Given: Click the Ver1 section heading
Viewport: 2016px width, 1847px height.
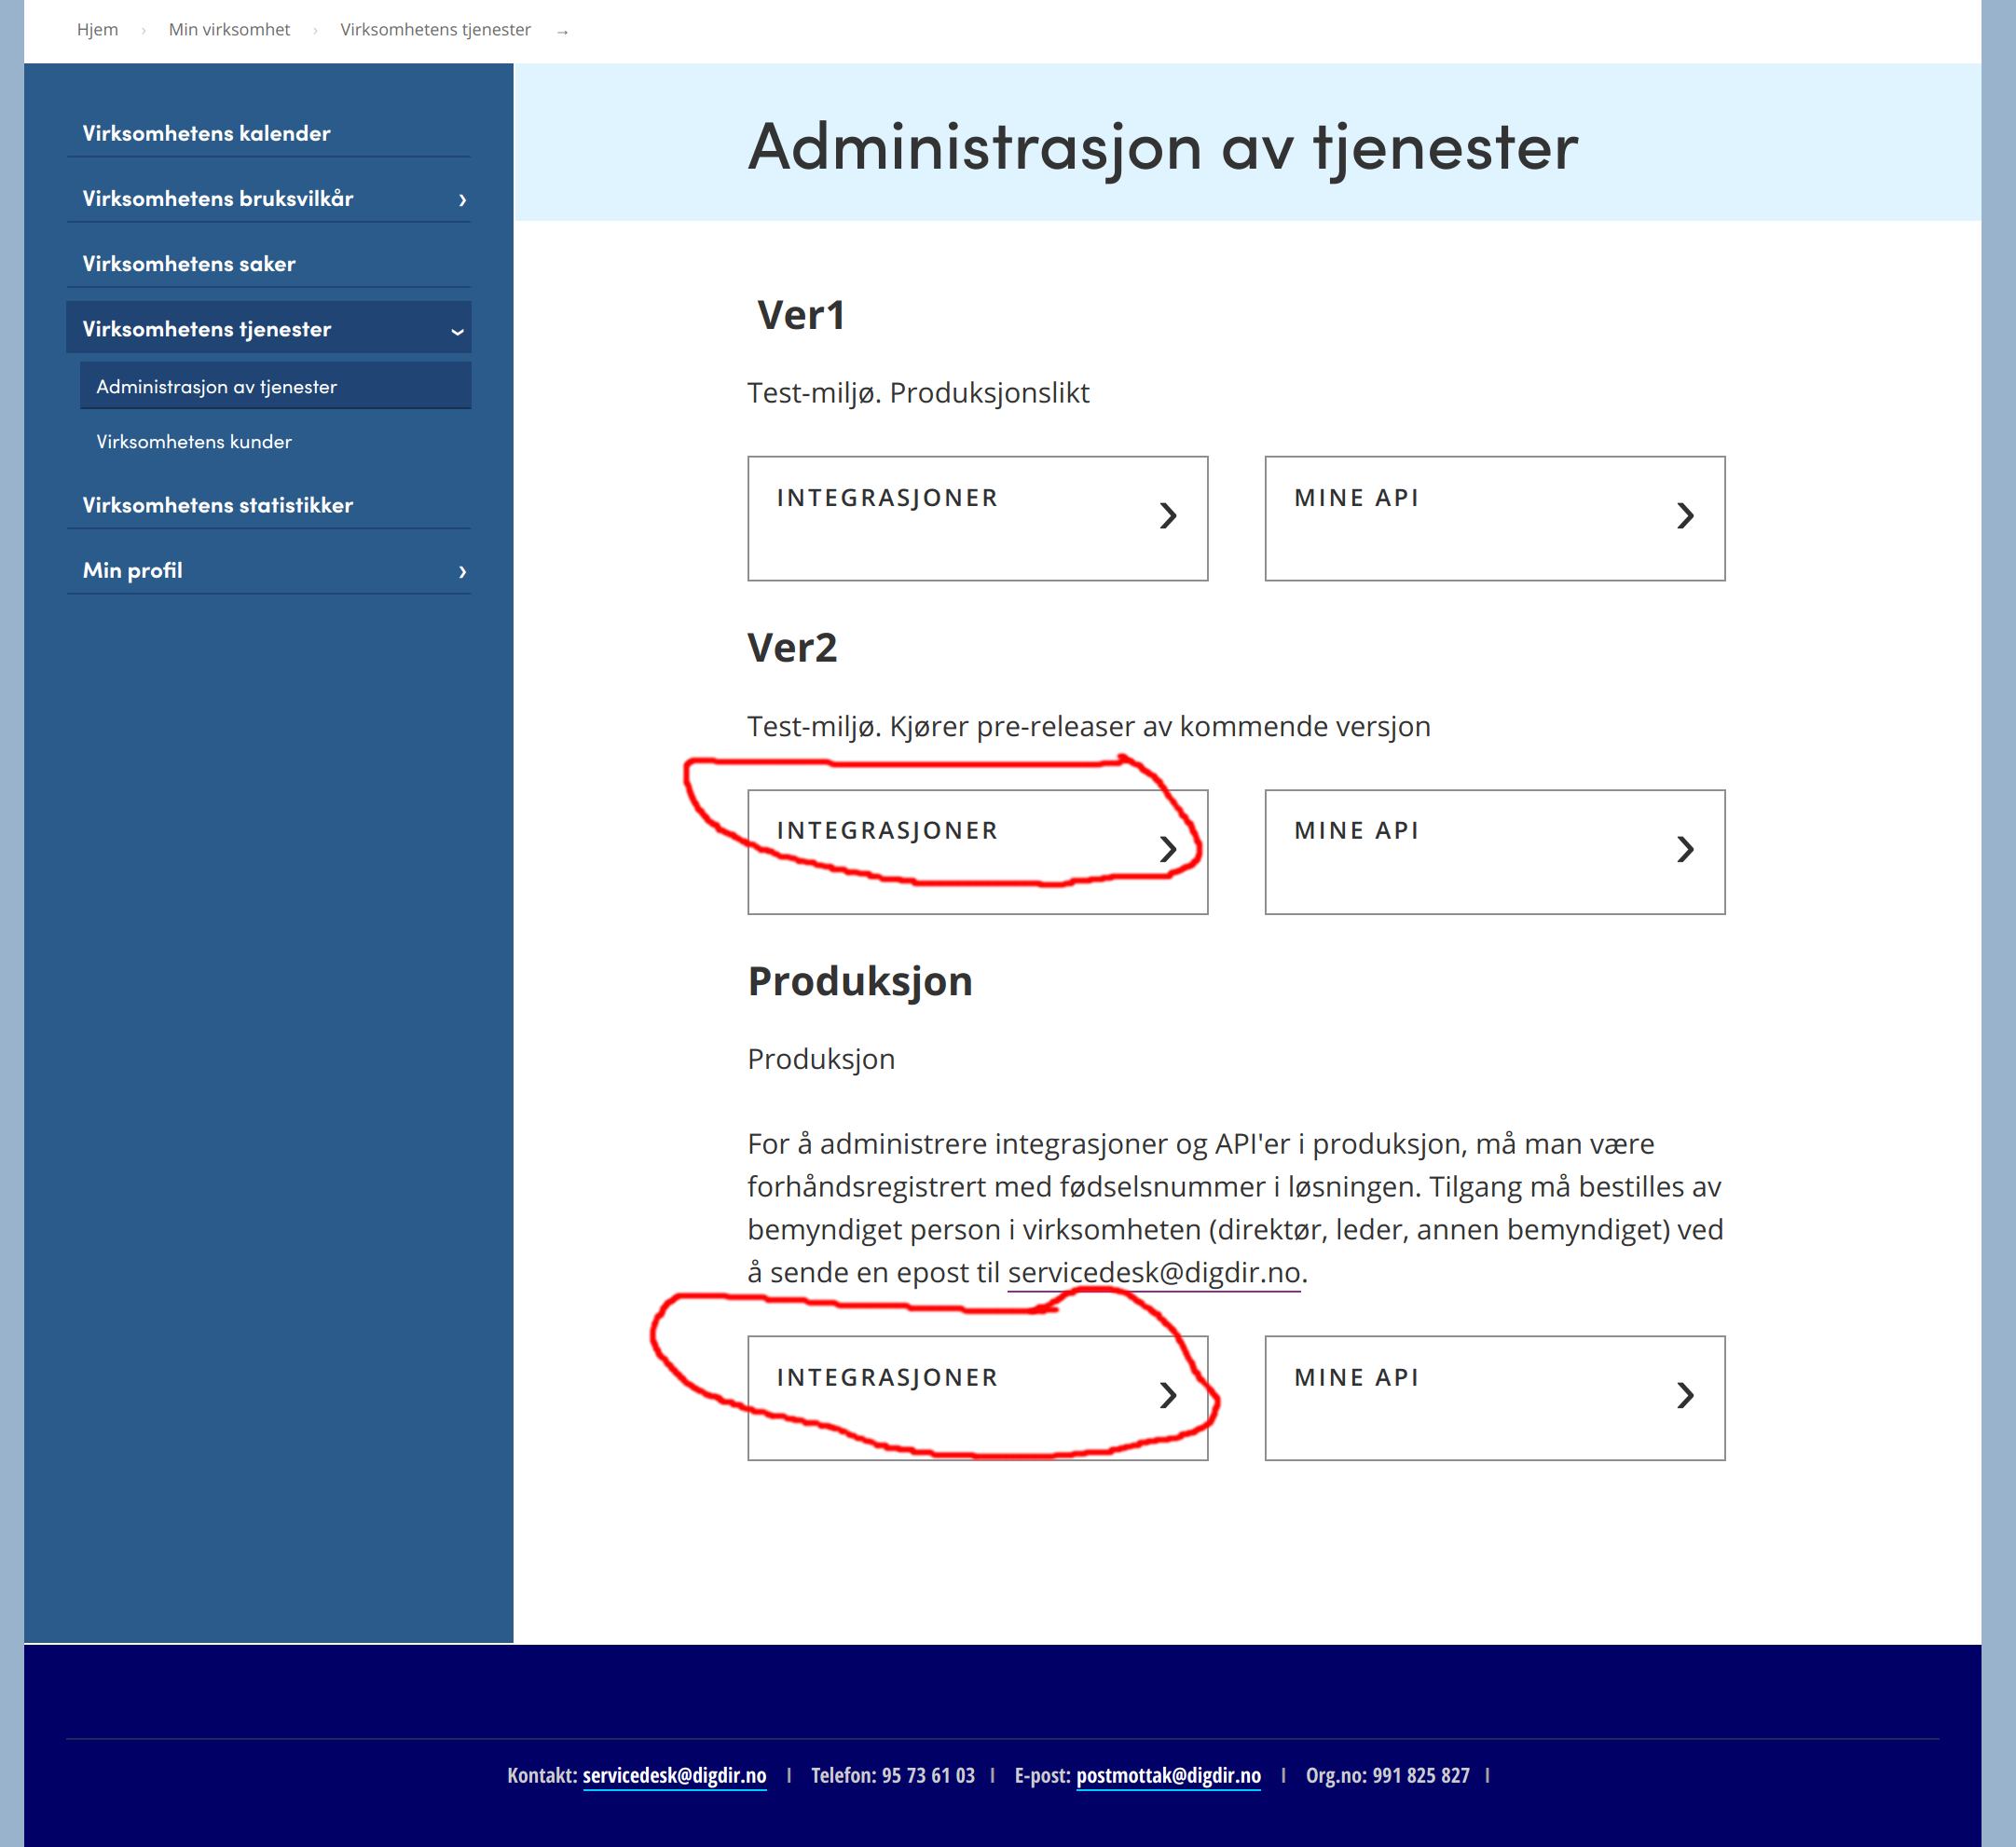Looking at the screenshot, I should click(801, 314).
